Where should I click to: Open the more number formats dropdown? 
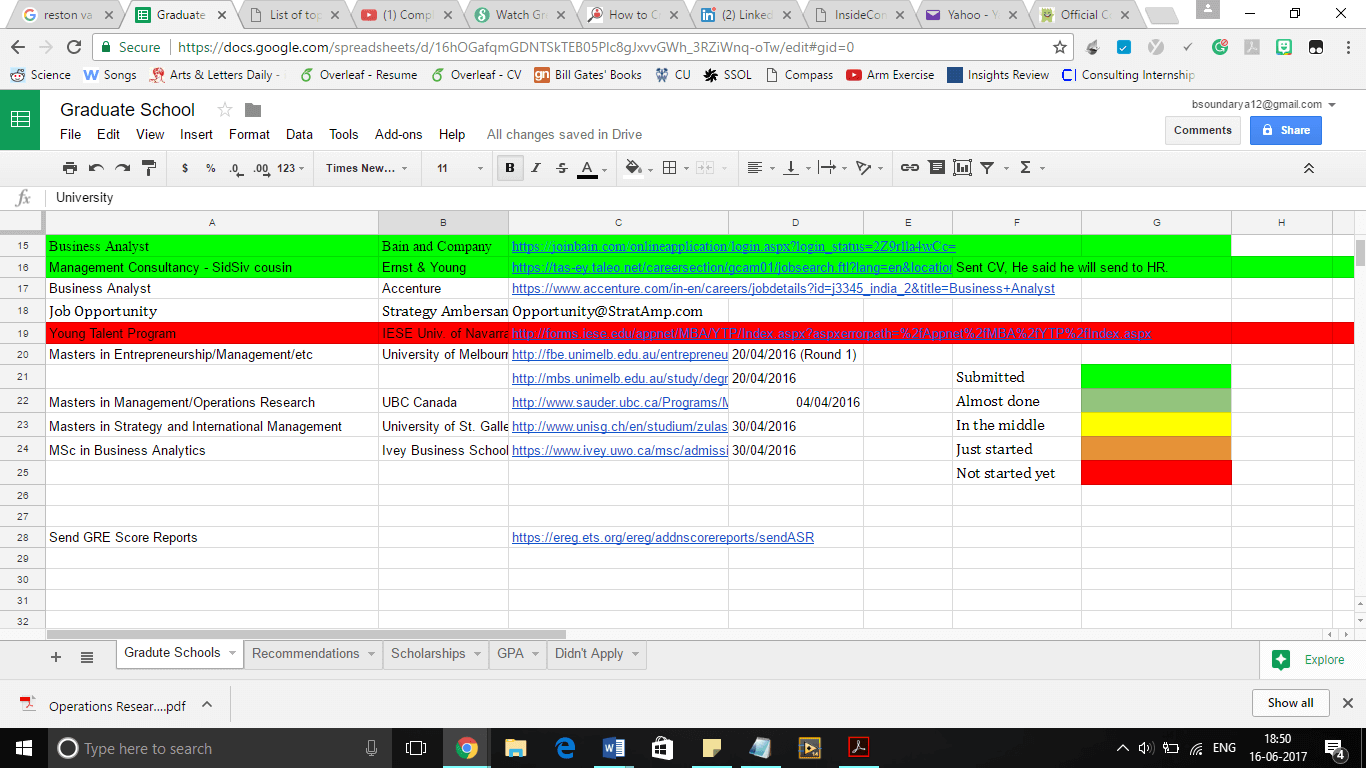291,168
